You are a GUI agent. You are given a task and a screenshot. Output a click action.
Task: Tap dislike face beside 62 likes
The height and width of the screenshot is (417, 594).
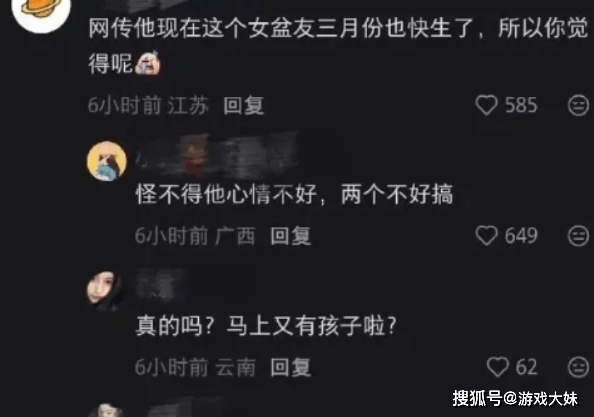pyautogui.click(x=578, y=367)
